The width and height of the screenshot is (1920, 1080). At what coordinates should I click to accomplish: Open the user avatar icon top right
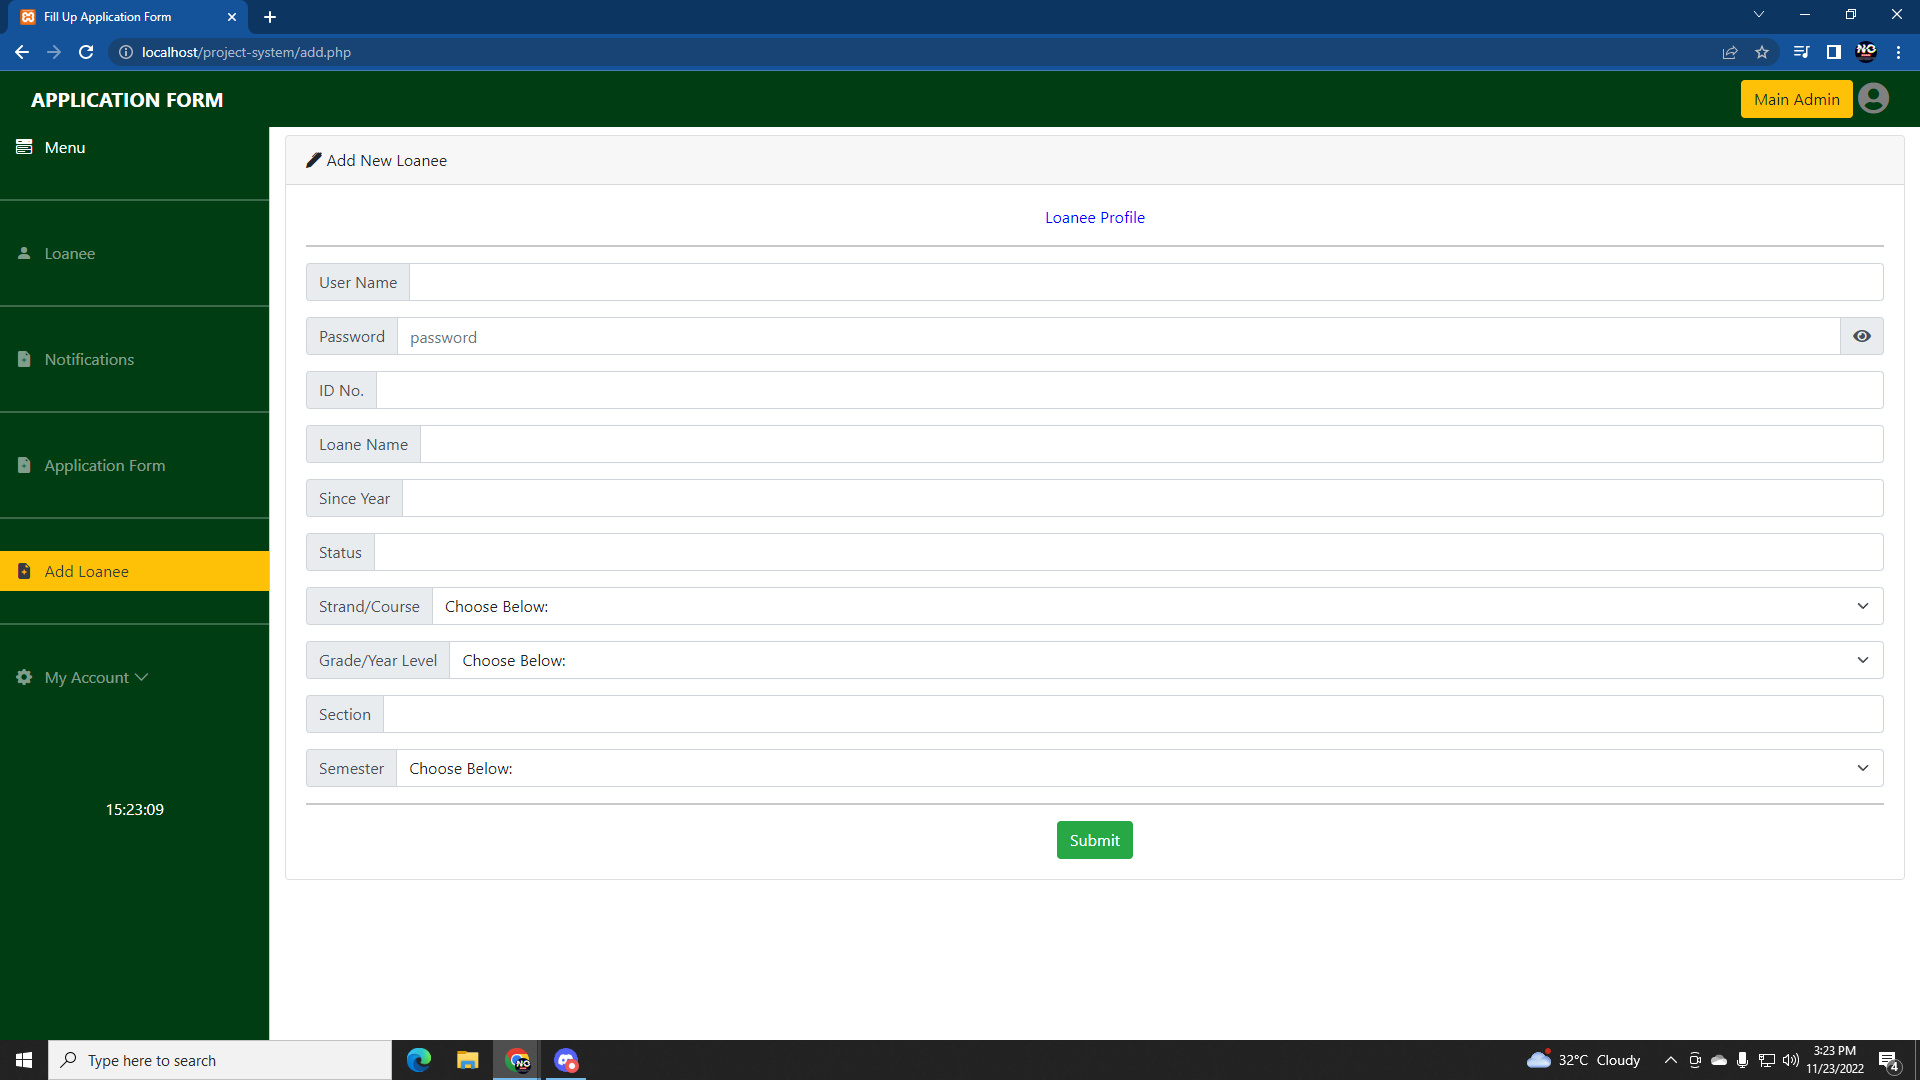pyautogui.click(x=1875, y=98)
